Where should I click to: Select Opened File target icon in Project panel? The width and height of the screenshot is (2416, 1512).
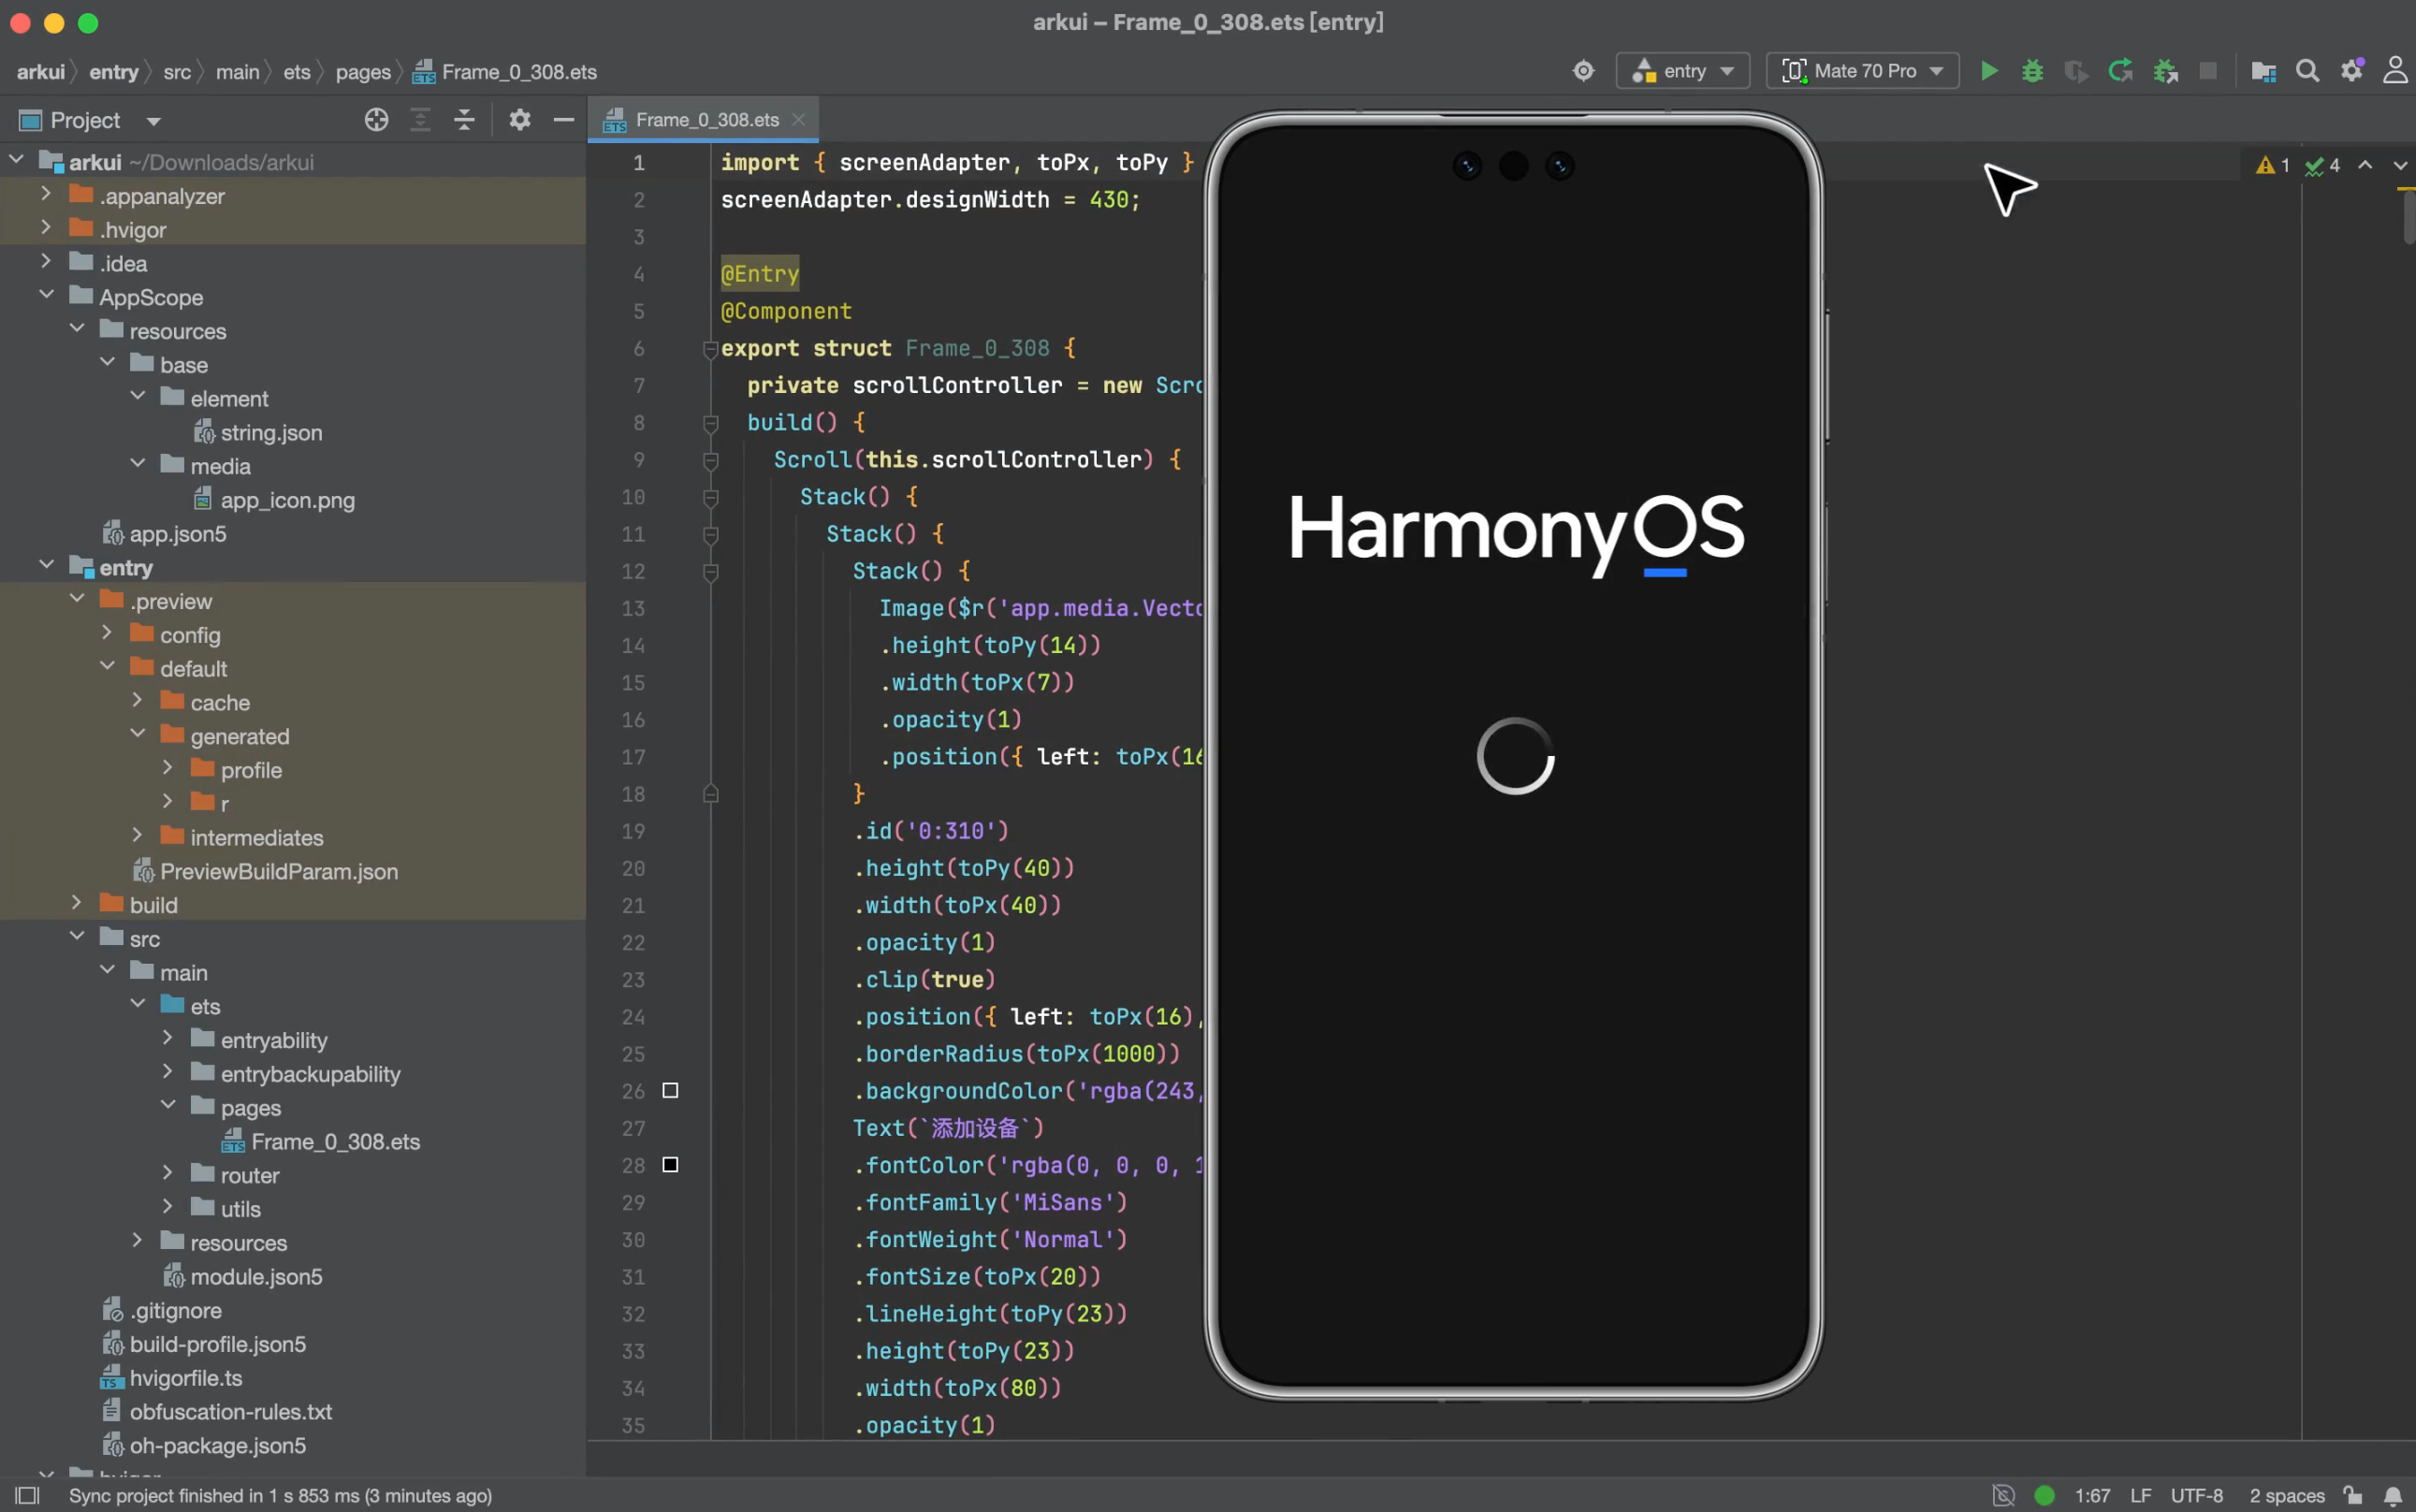point(376,120)
